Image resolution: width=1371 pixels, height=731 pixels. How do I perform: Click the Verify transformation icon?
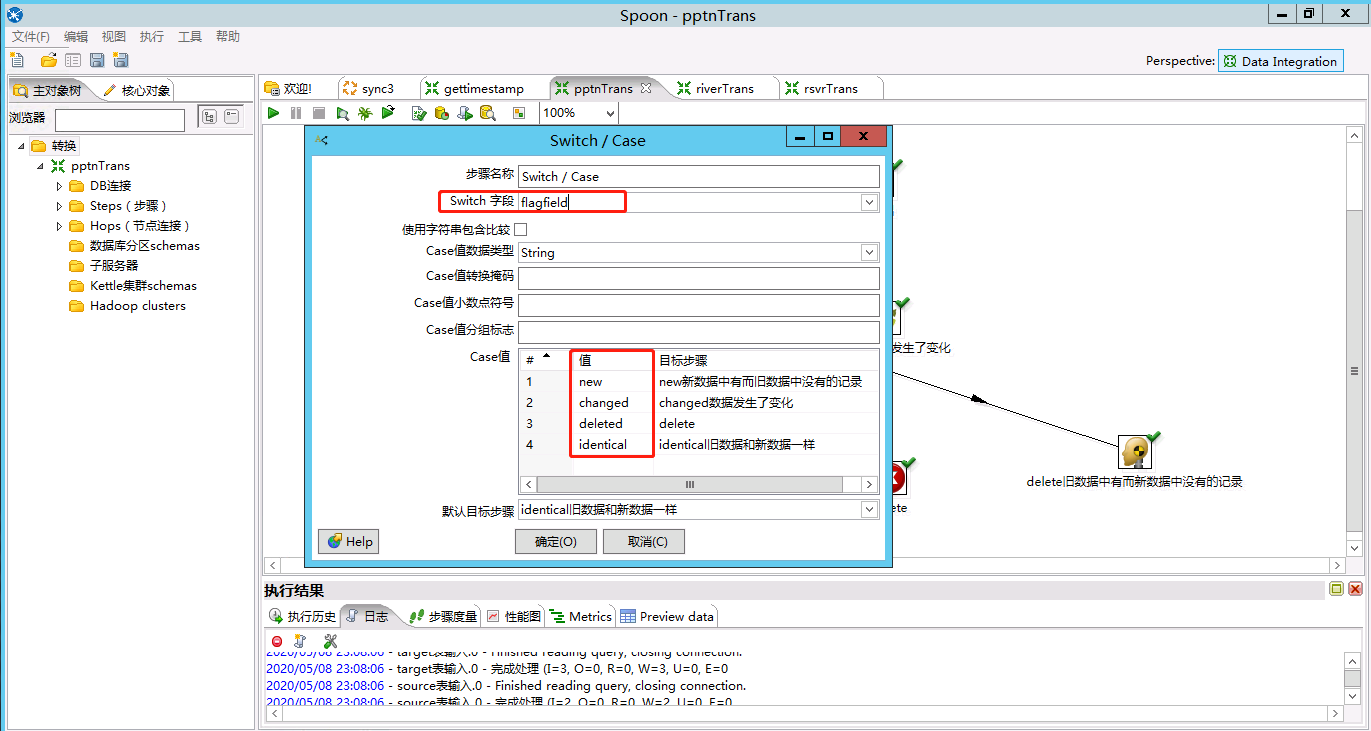419,113
